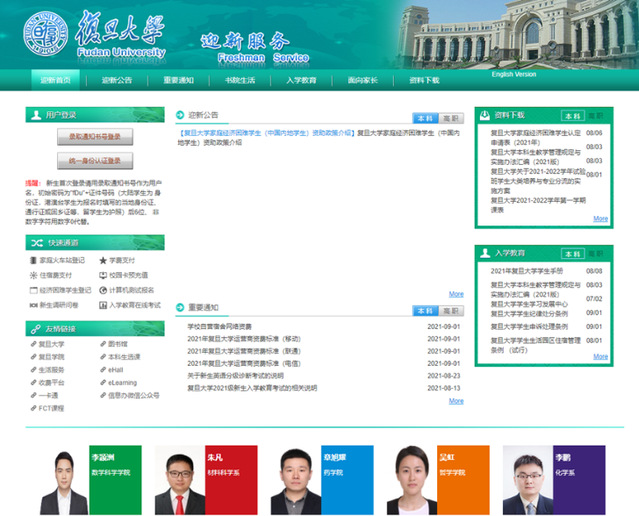
Task: Switch to English Version
Action: [x=514, y=74]
